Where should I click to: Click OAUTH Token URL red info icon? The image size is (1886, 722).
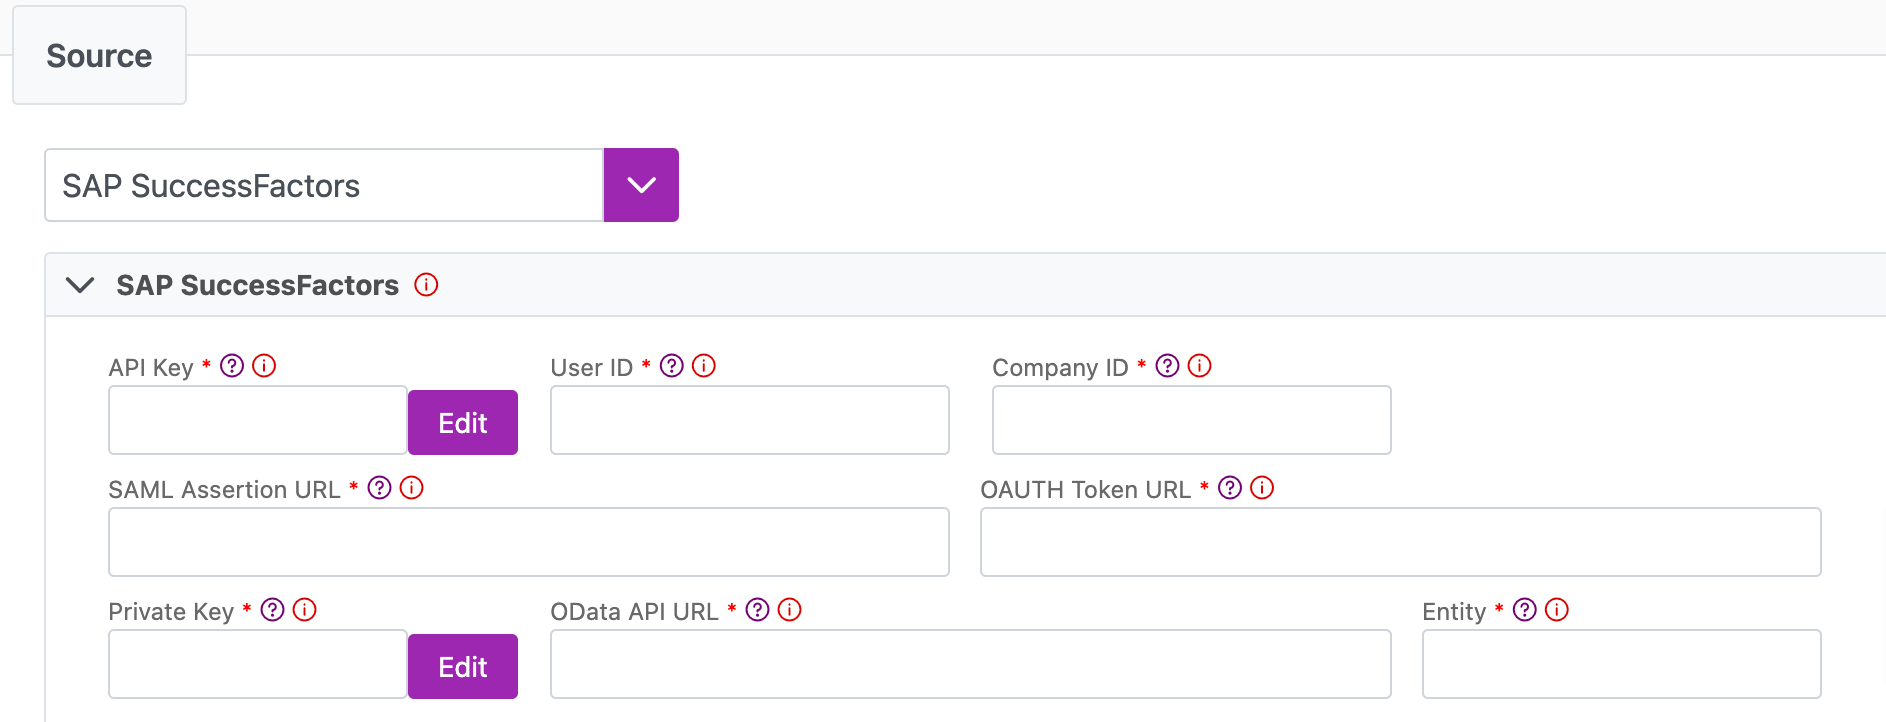1262,488
